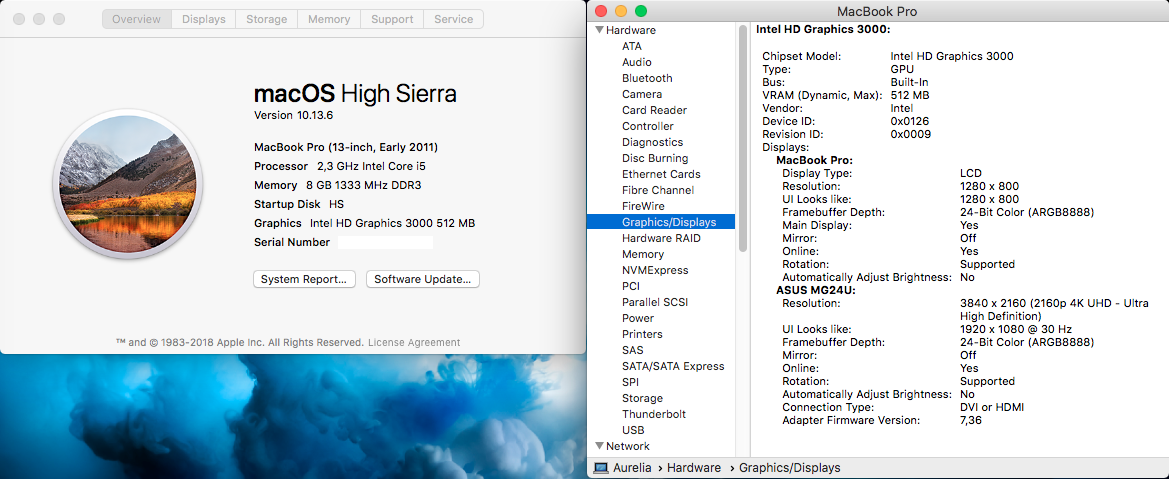
Task: Click the laptop icon in the path bar
Action: tap(600, 468)
